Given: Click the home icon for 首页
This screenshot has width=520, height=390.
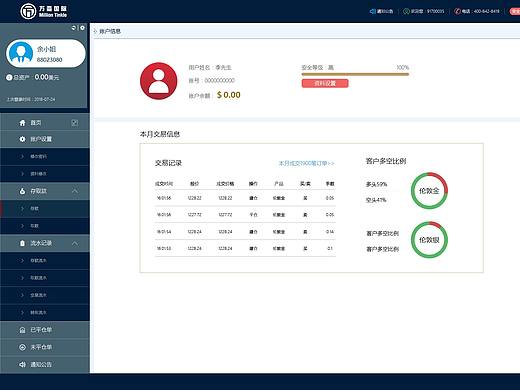Looking at the screenshot, I should (22, 123).
